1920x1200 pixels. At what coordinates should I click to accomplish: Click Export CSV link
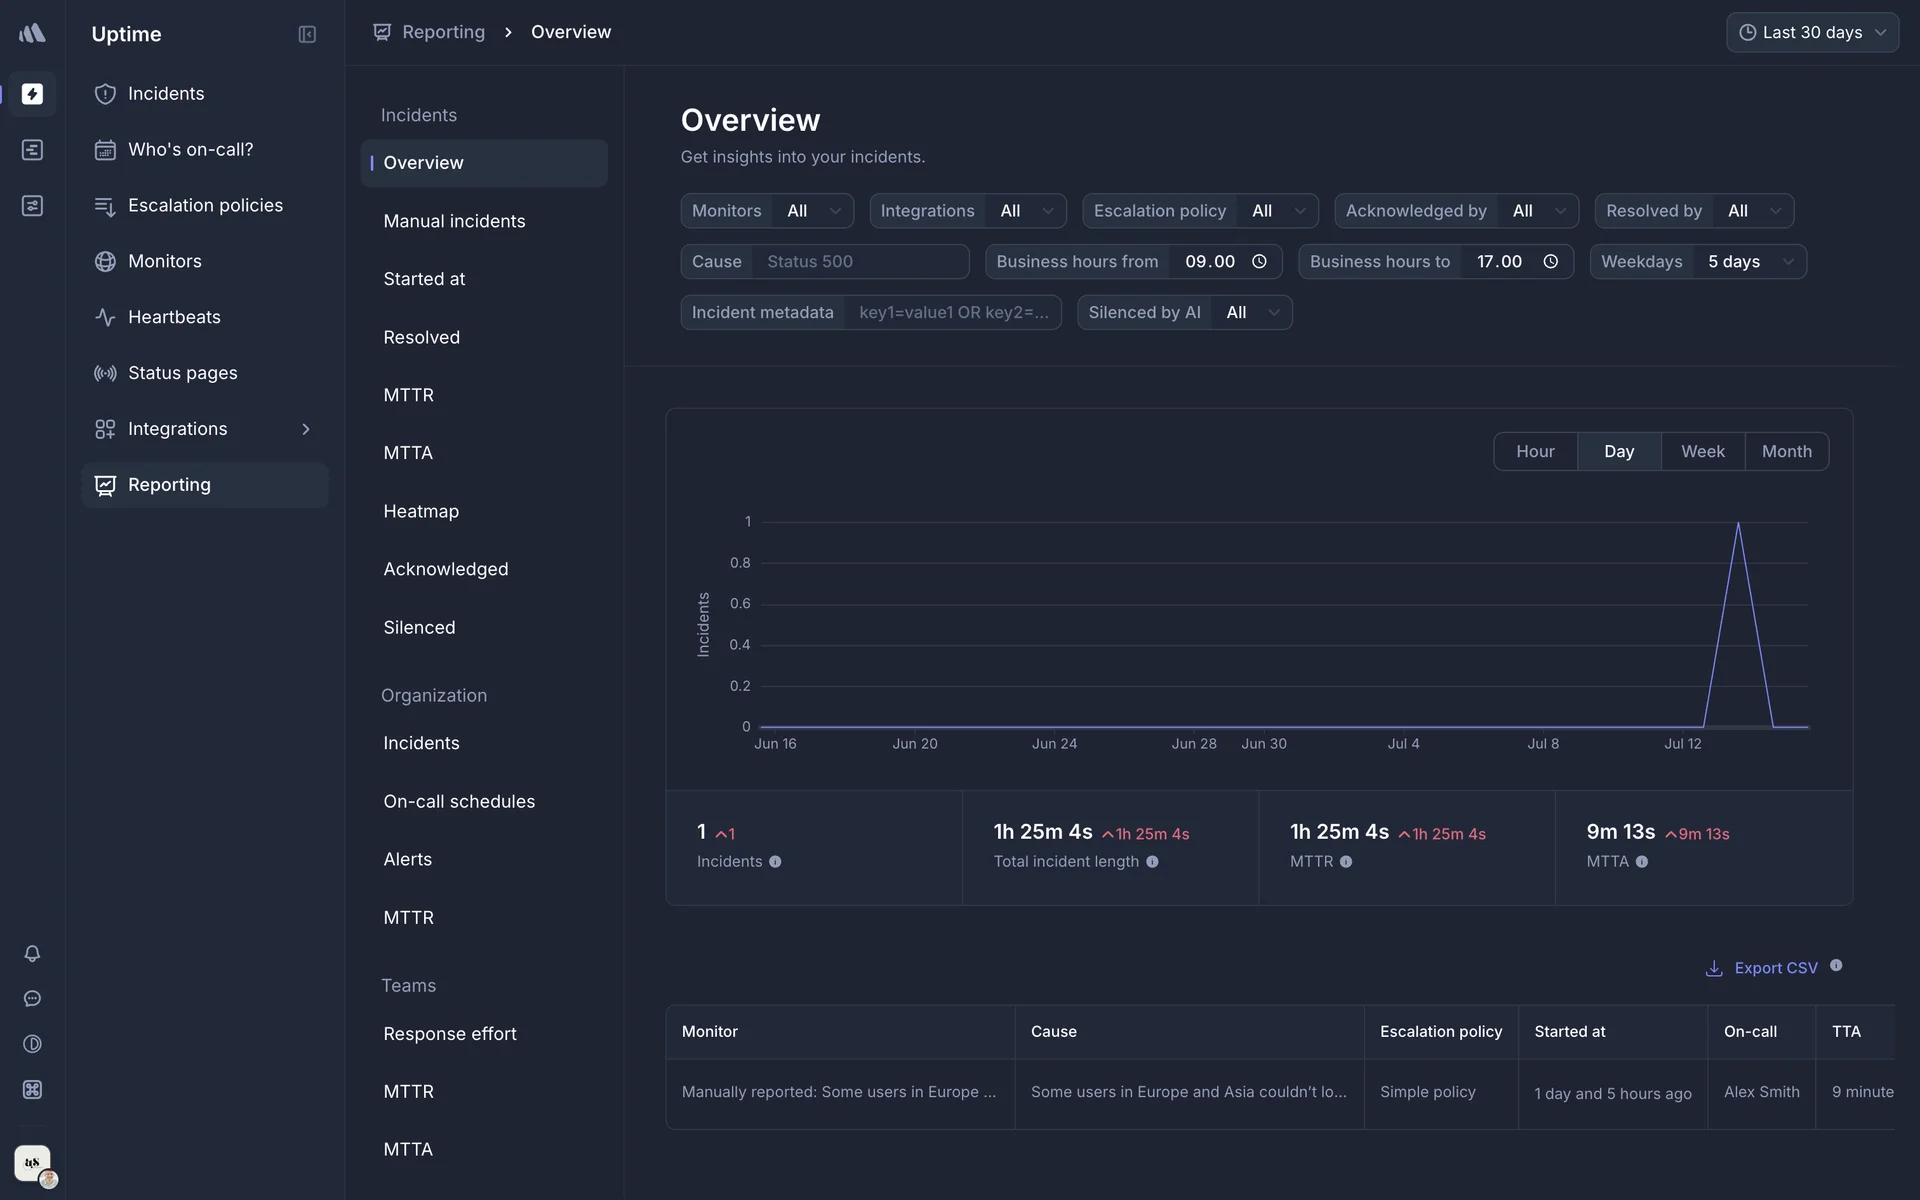click(x=1775, y=968)
